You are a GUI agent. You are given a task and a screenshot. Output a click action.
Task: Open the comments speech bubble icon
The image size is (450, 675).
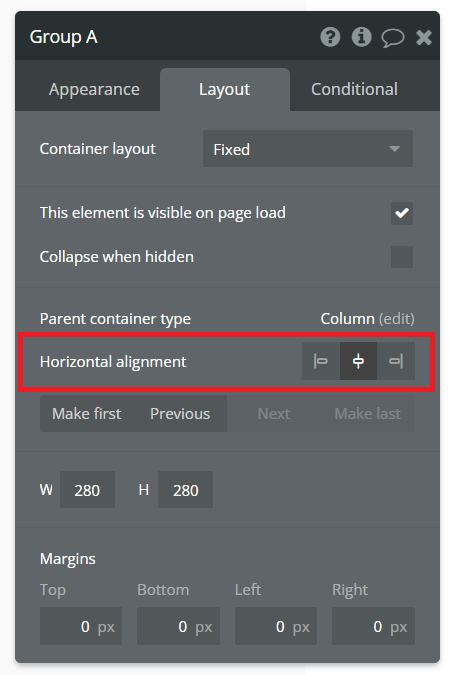point(392,37)
